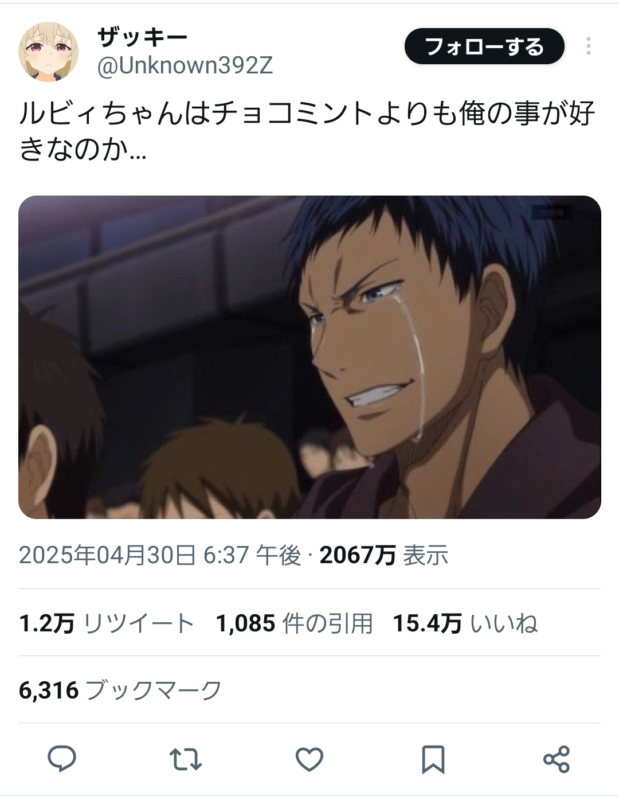Click the 6,316 ブックマーク count
Screen dimensions: 619x800
pyautogui.click(x=120, y=690)
